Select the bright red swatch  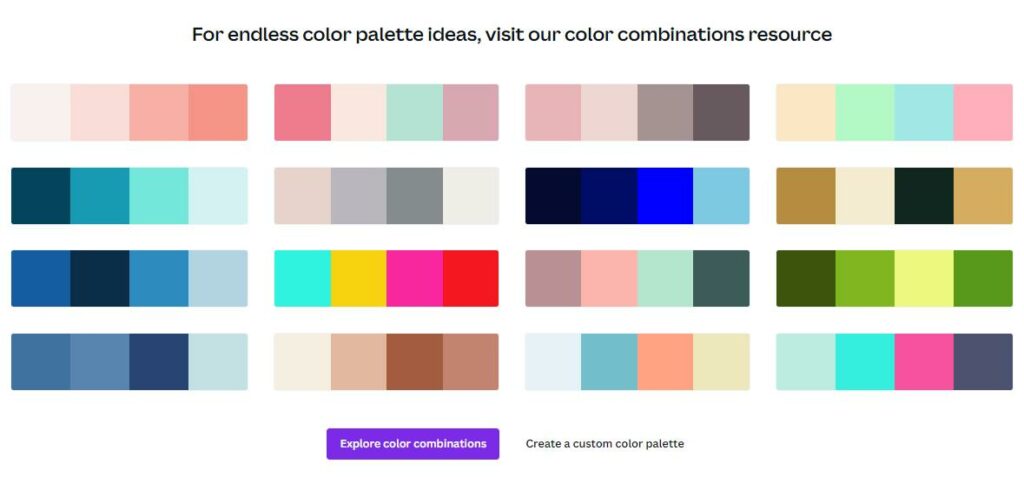(x=471, y=278)
